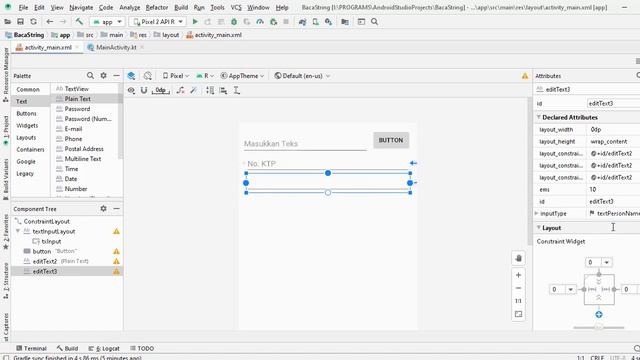Image resolution: width=640 pixels, height=360 pixels.
Task: Open API level R dropdown
Action: [205, 76]
